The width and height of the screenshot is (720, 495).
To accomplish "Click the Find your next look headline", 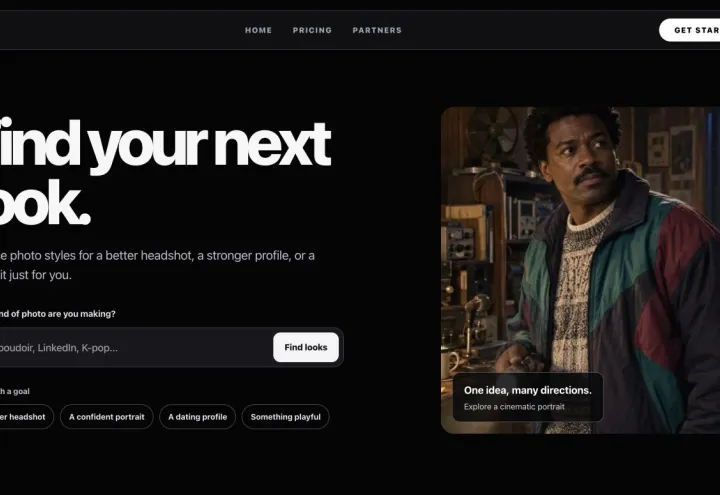I will point(163,172).
